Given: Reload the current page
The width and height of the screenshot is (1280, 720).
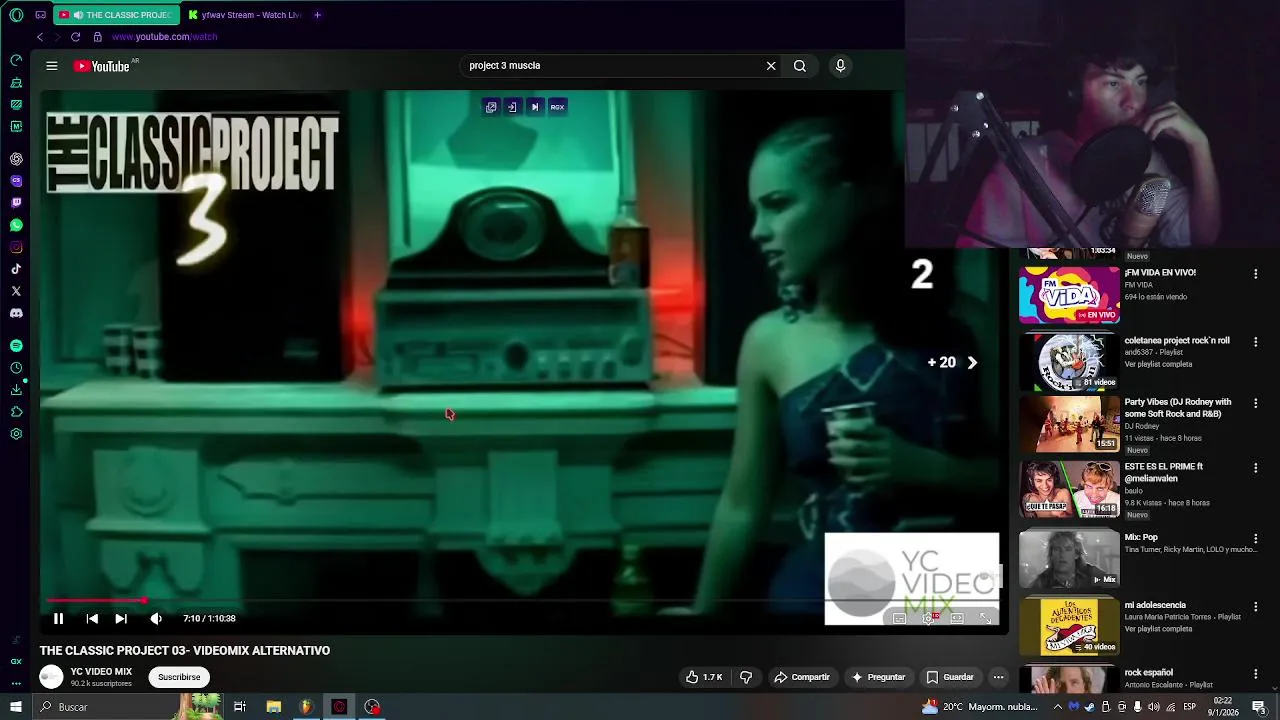Looking at the screenshot, I should (75, 37).
